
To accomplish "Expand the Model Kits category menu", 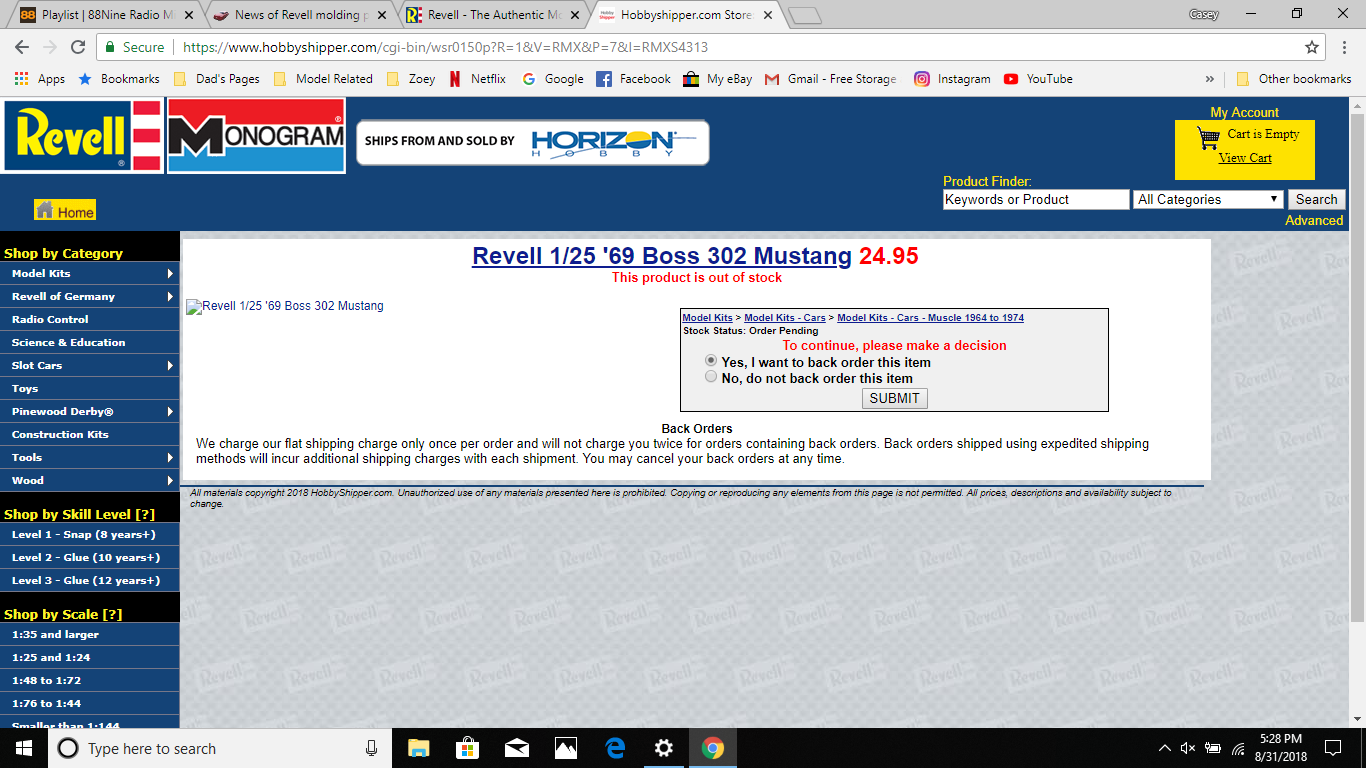I will [x=90, y=273].
